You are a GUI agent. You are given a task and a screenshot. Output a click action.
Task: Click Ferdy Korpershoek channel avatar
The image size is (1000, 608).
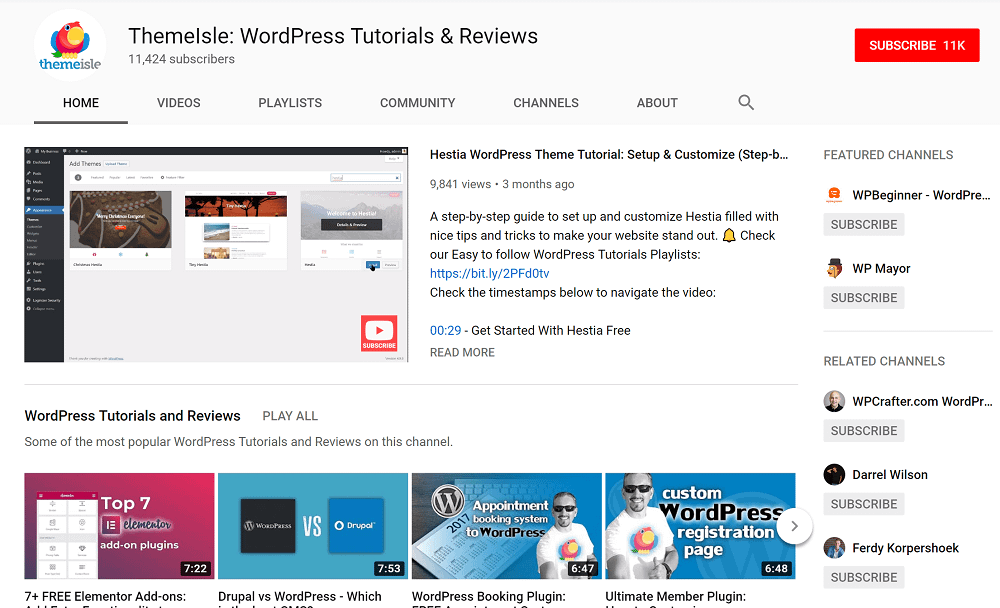[x=834, y=548]
